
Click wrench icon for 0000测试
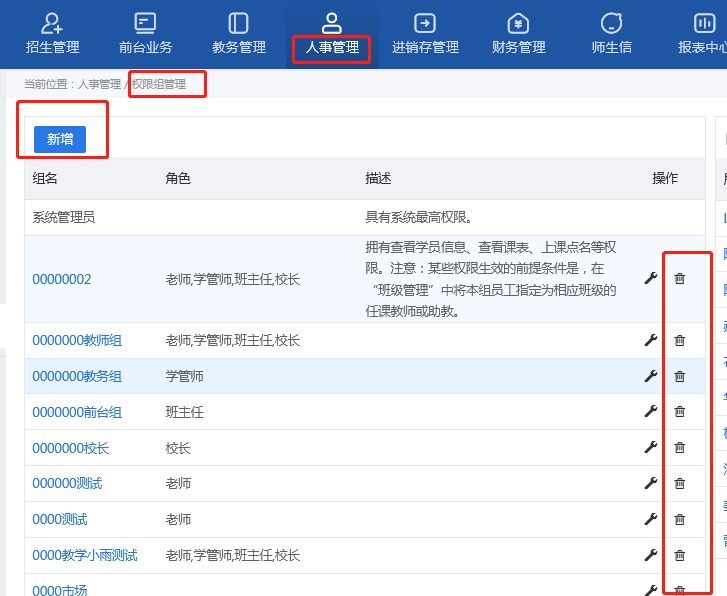(x=651, y=519)
